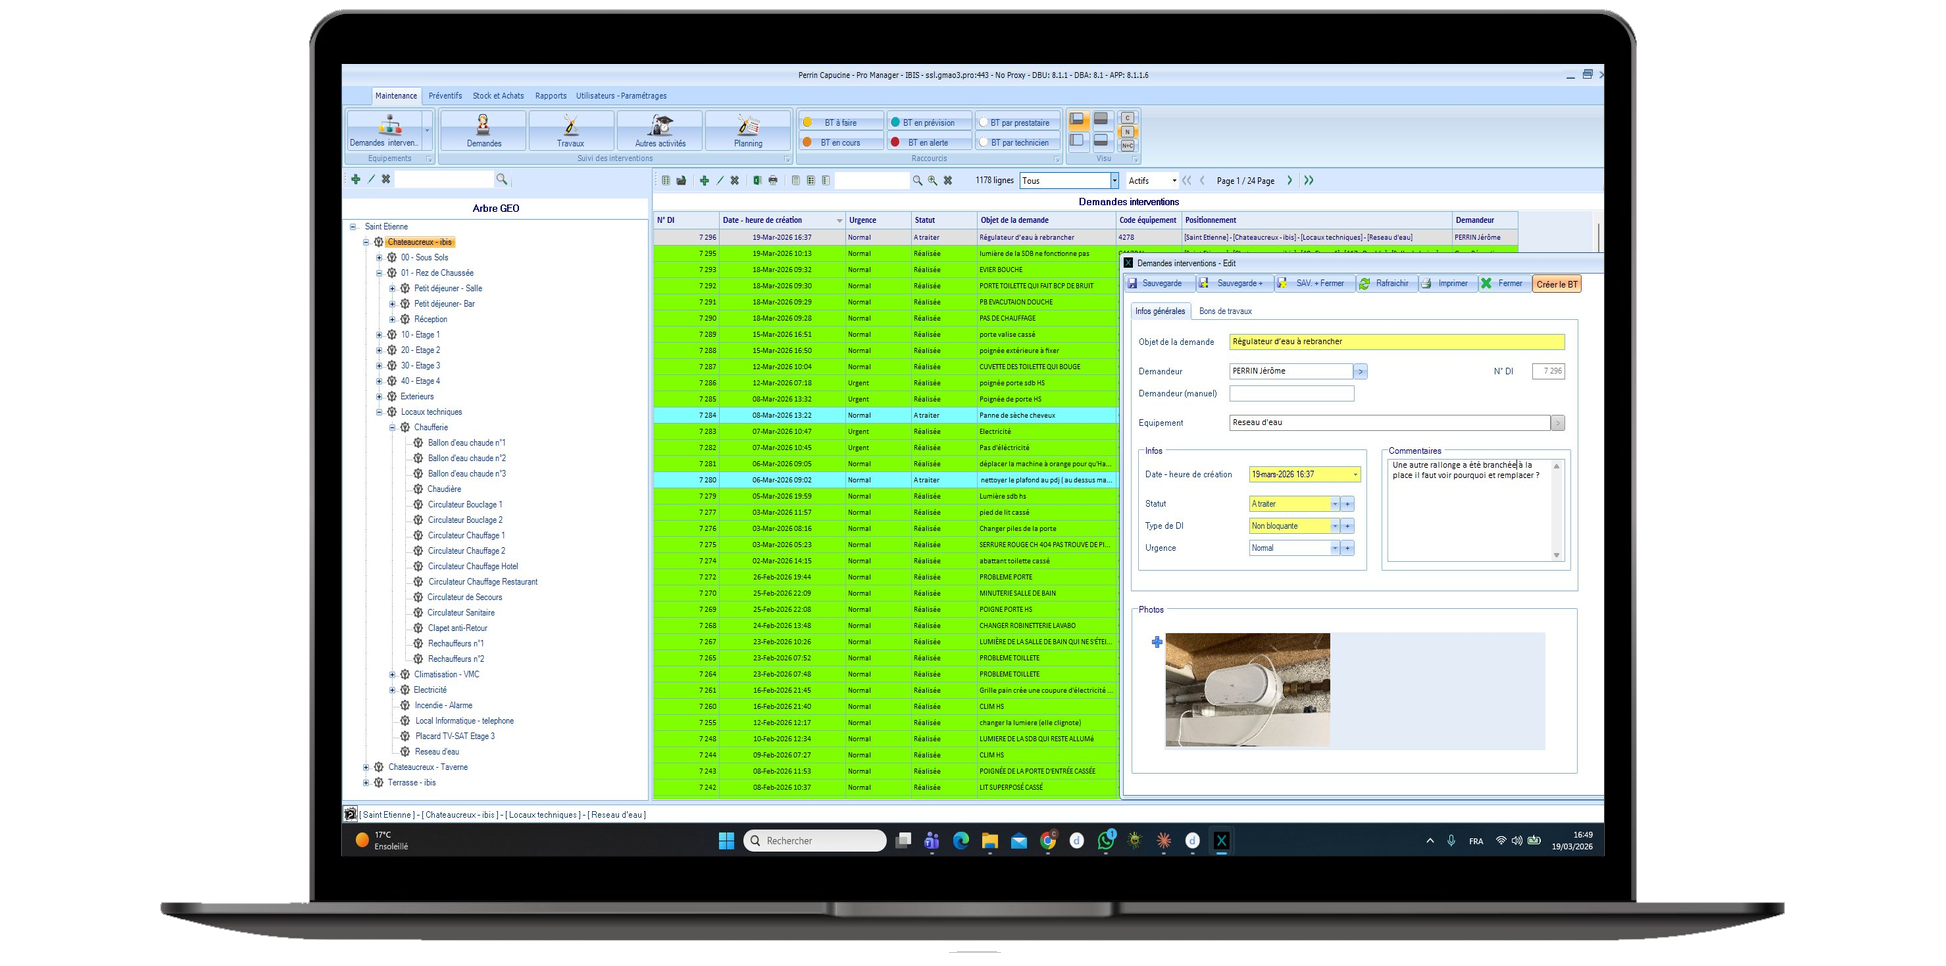Click the printer icon above the requests list
1946x966 pixels.
tap(772, 181)
